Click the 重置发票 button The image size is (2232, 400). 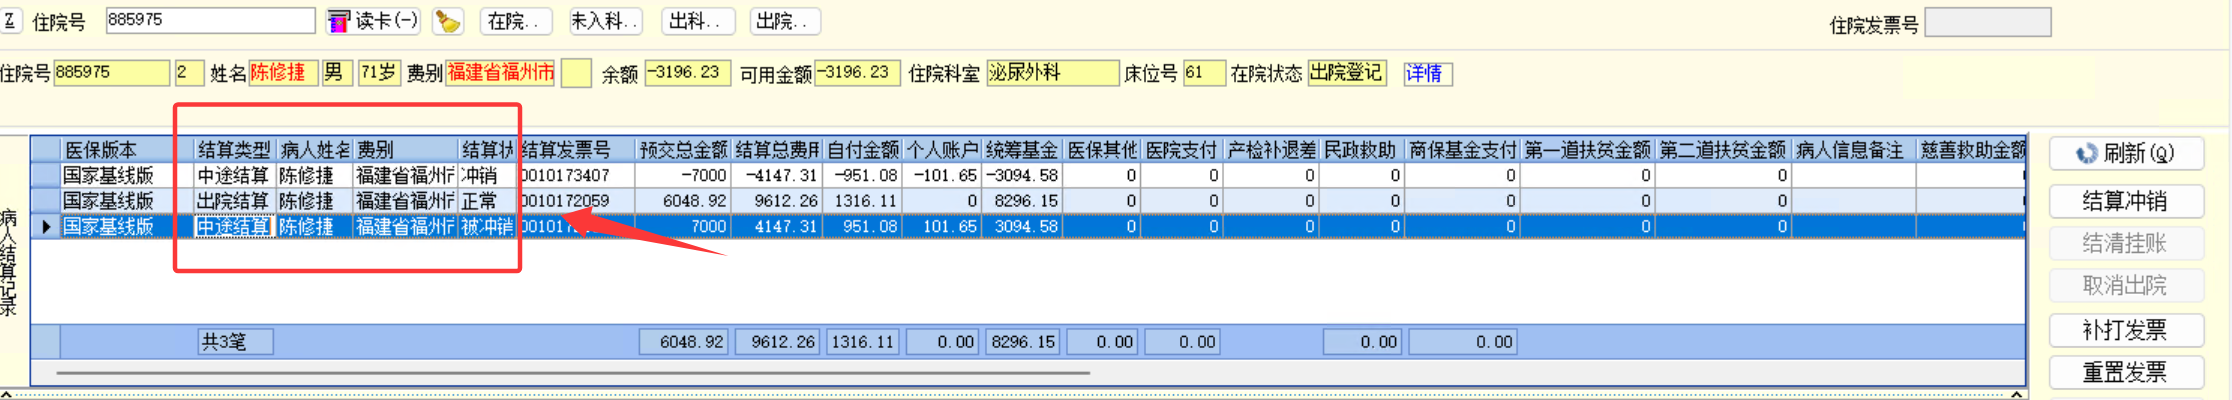point(2126,373)
